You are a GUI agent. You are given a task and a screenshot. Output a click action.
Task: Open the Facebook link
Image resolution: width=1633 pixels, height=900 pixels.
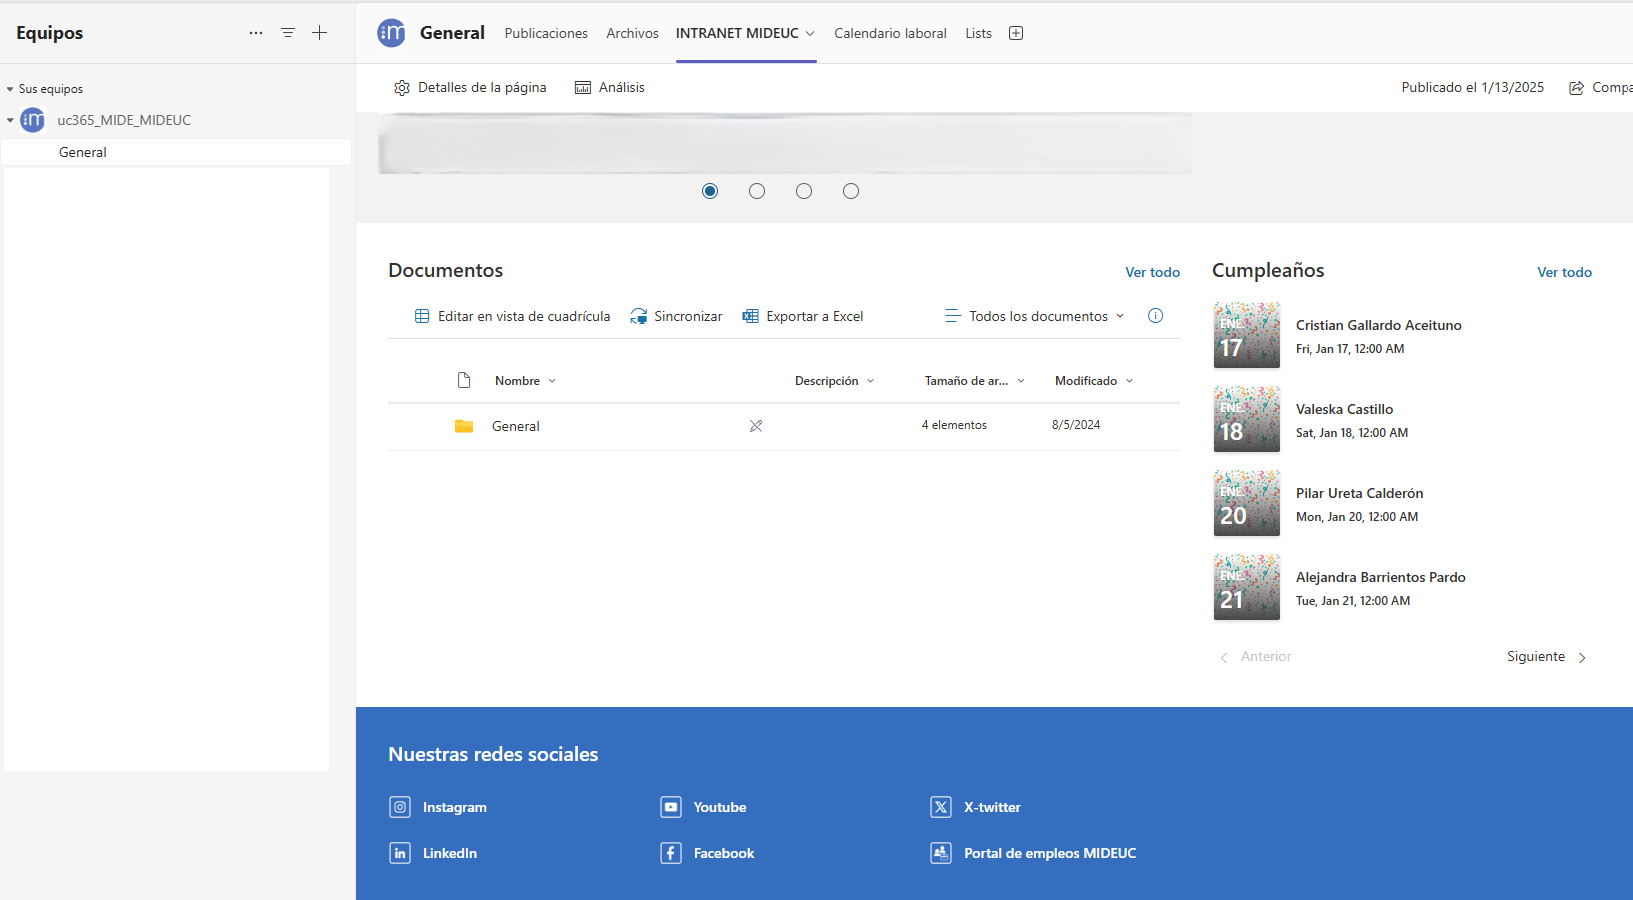(x=724, y=853)
